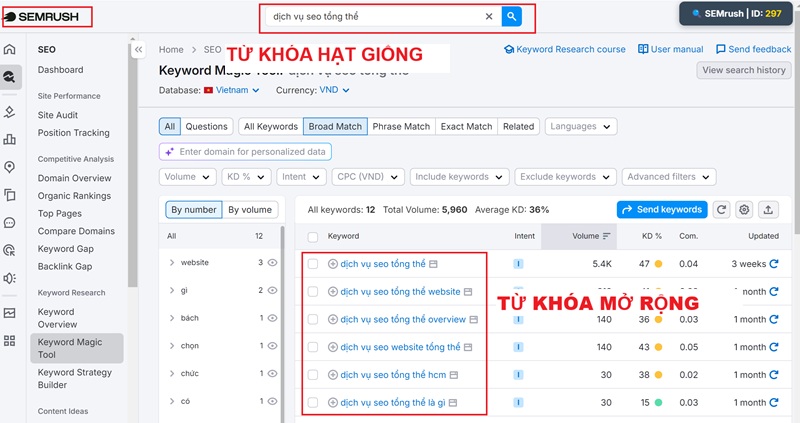Check the select-all Keyword header checkbox
This screenshot has width=800, height=423.
tap(313, 237)
